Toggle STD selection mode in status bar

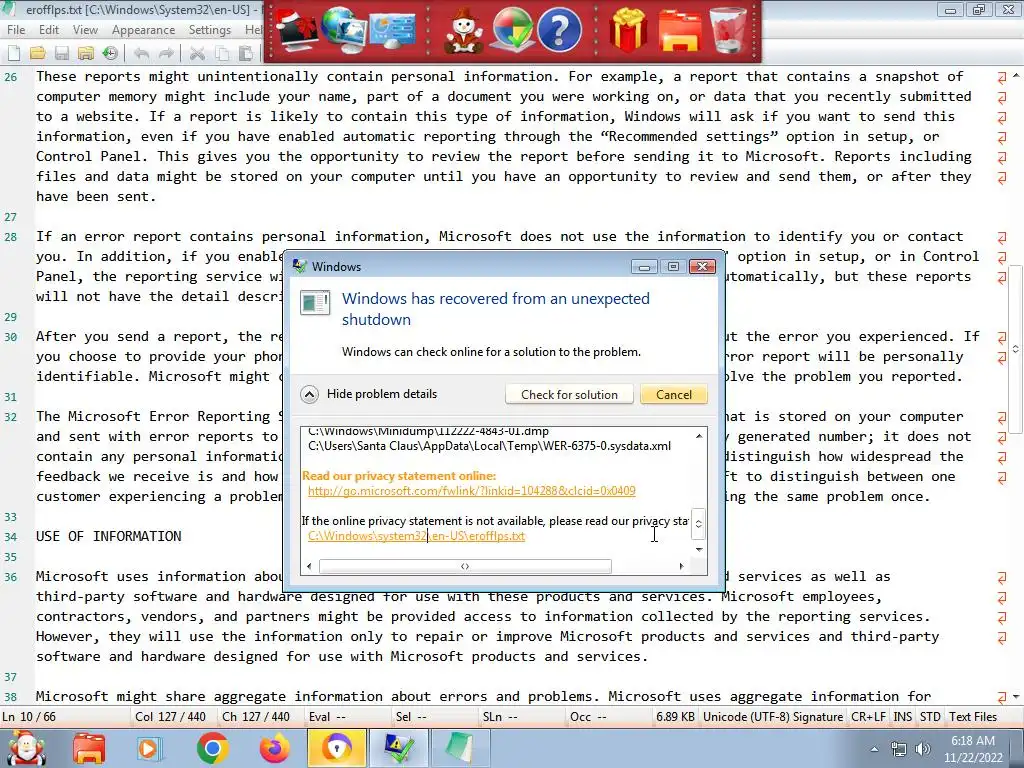(930, 716)
